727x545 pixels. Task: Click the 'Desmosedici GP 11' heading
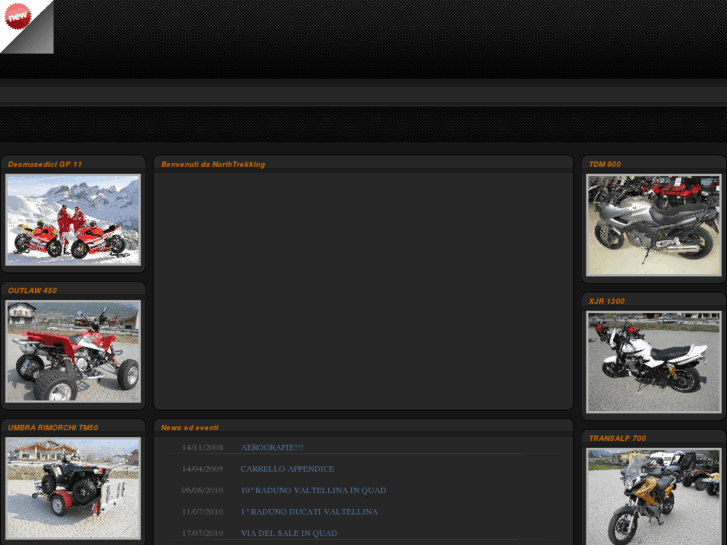(x=45, y=164)
